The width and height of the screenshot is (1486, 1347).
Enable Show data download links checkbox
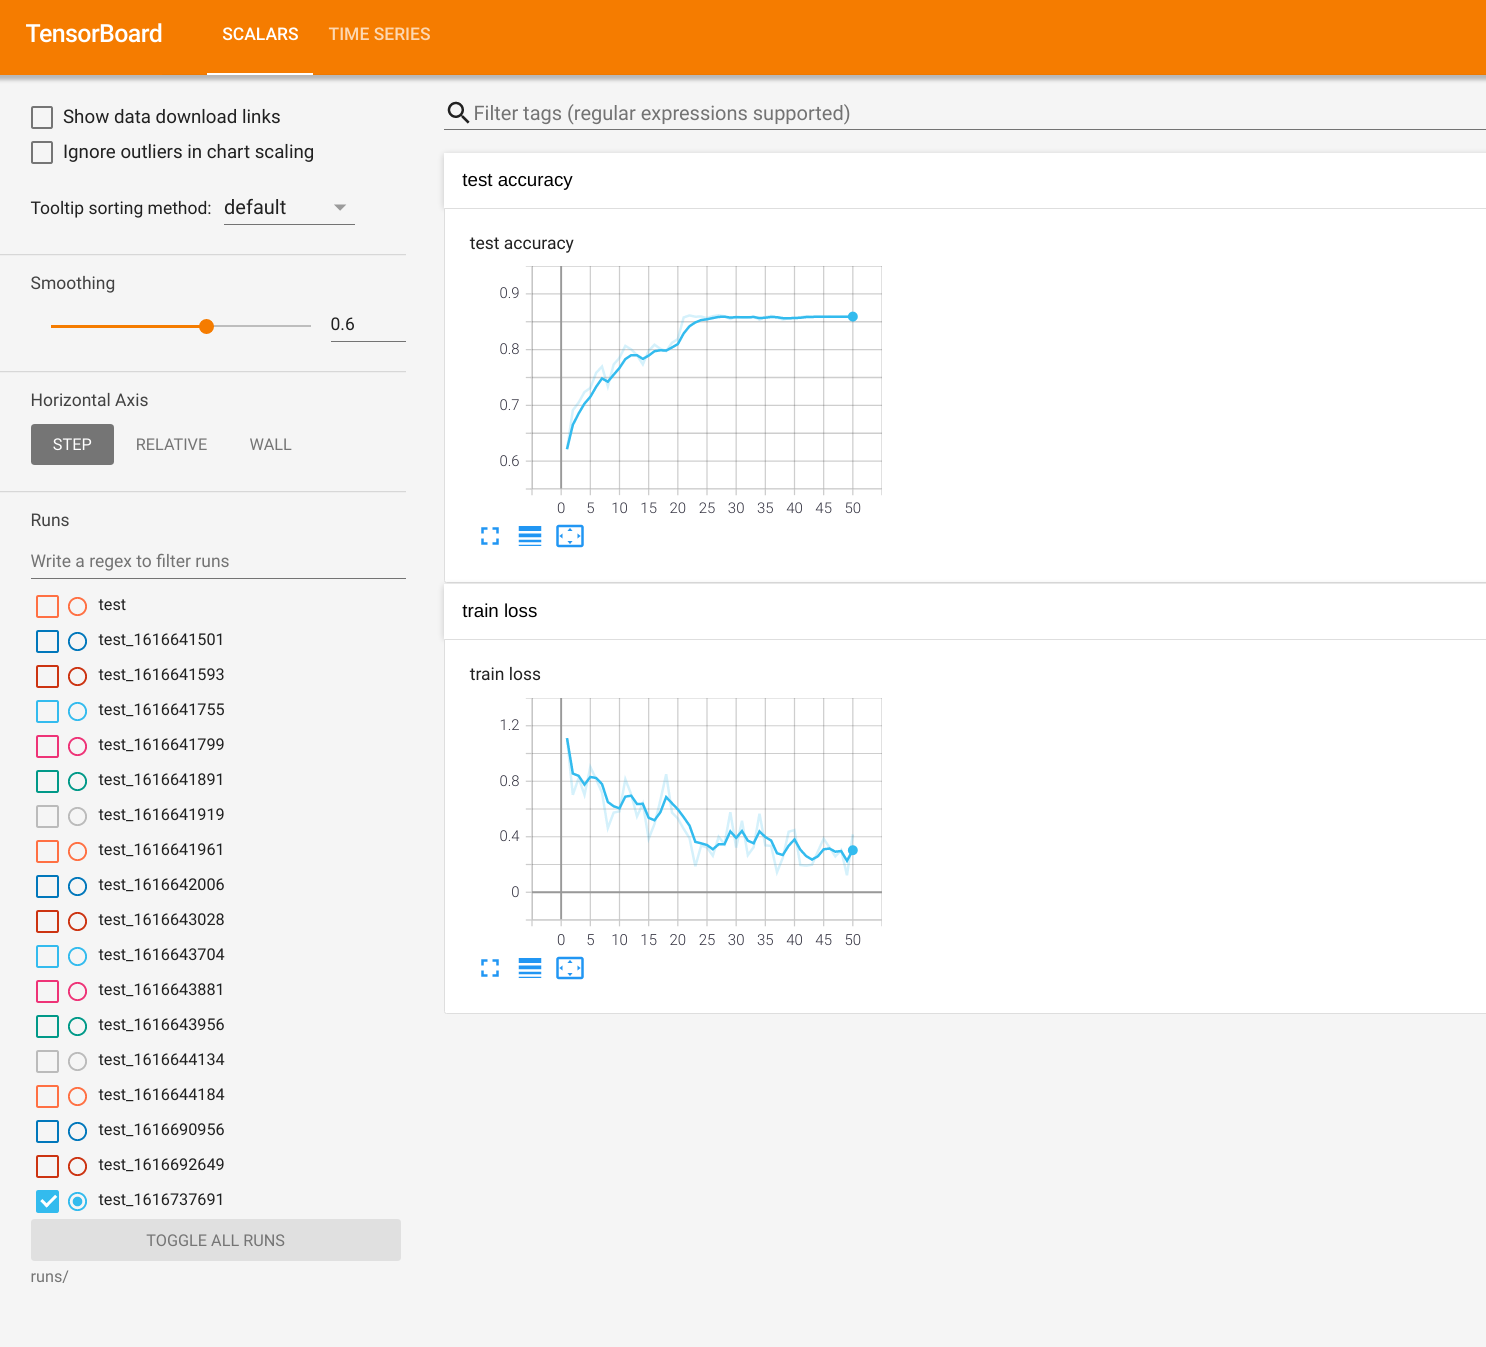point(42,118)
